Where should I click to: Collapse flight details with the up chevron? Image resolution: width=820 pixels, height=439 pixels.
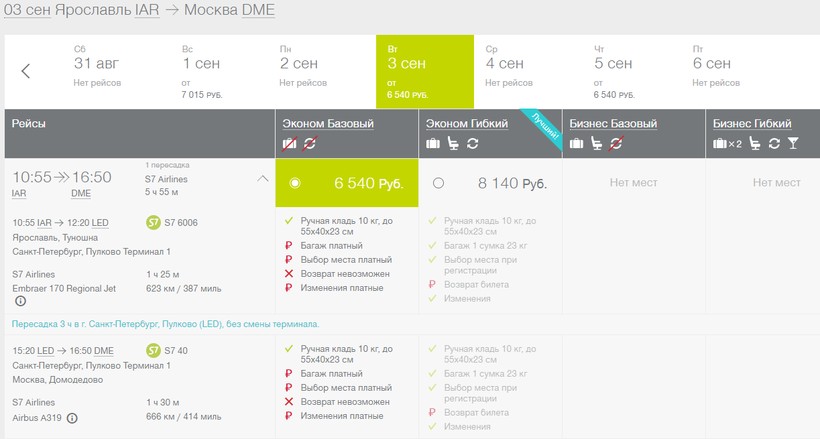(x=263, y=179)
